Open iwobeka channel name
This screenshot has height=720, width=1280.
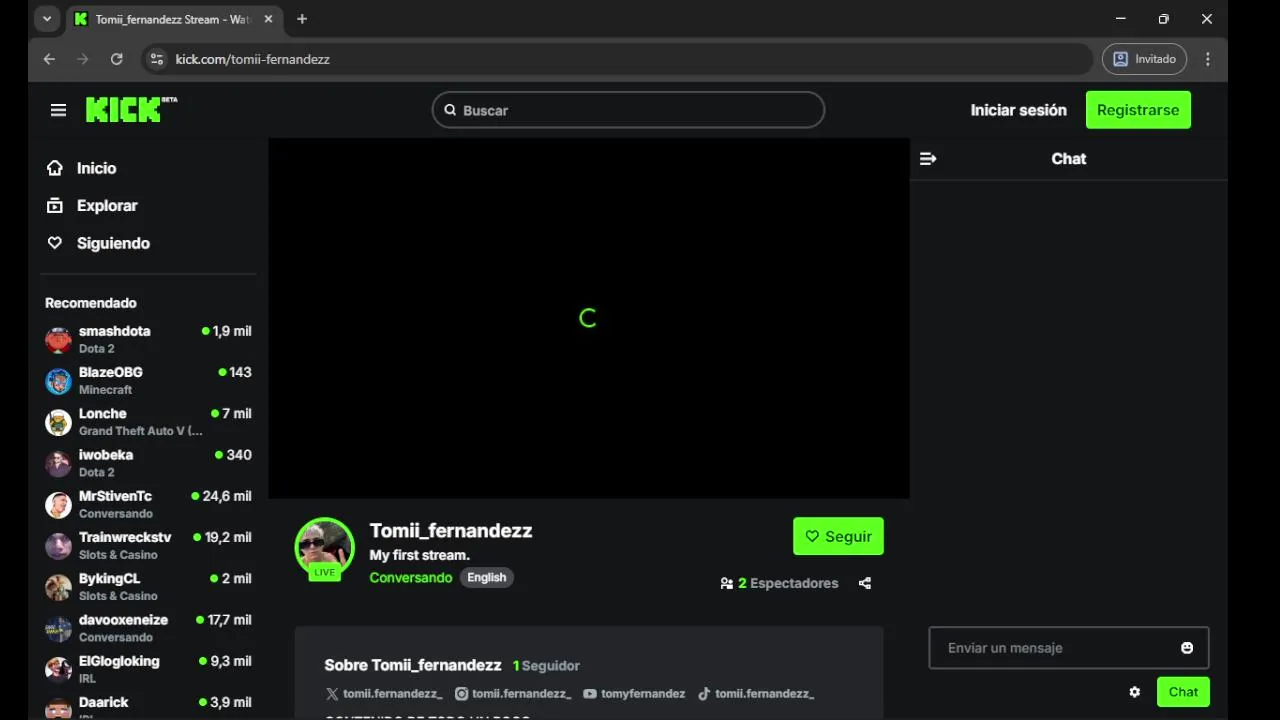(106, 454)
